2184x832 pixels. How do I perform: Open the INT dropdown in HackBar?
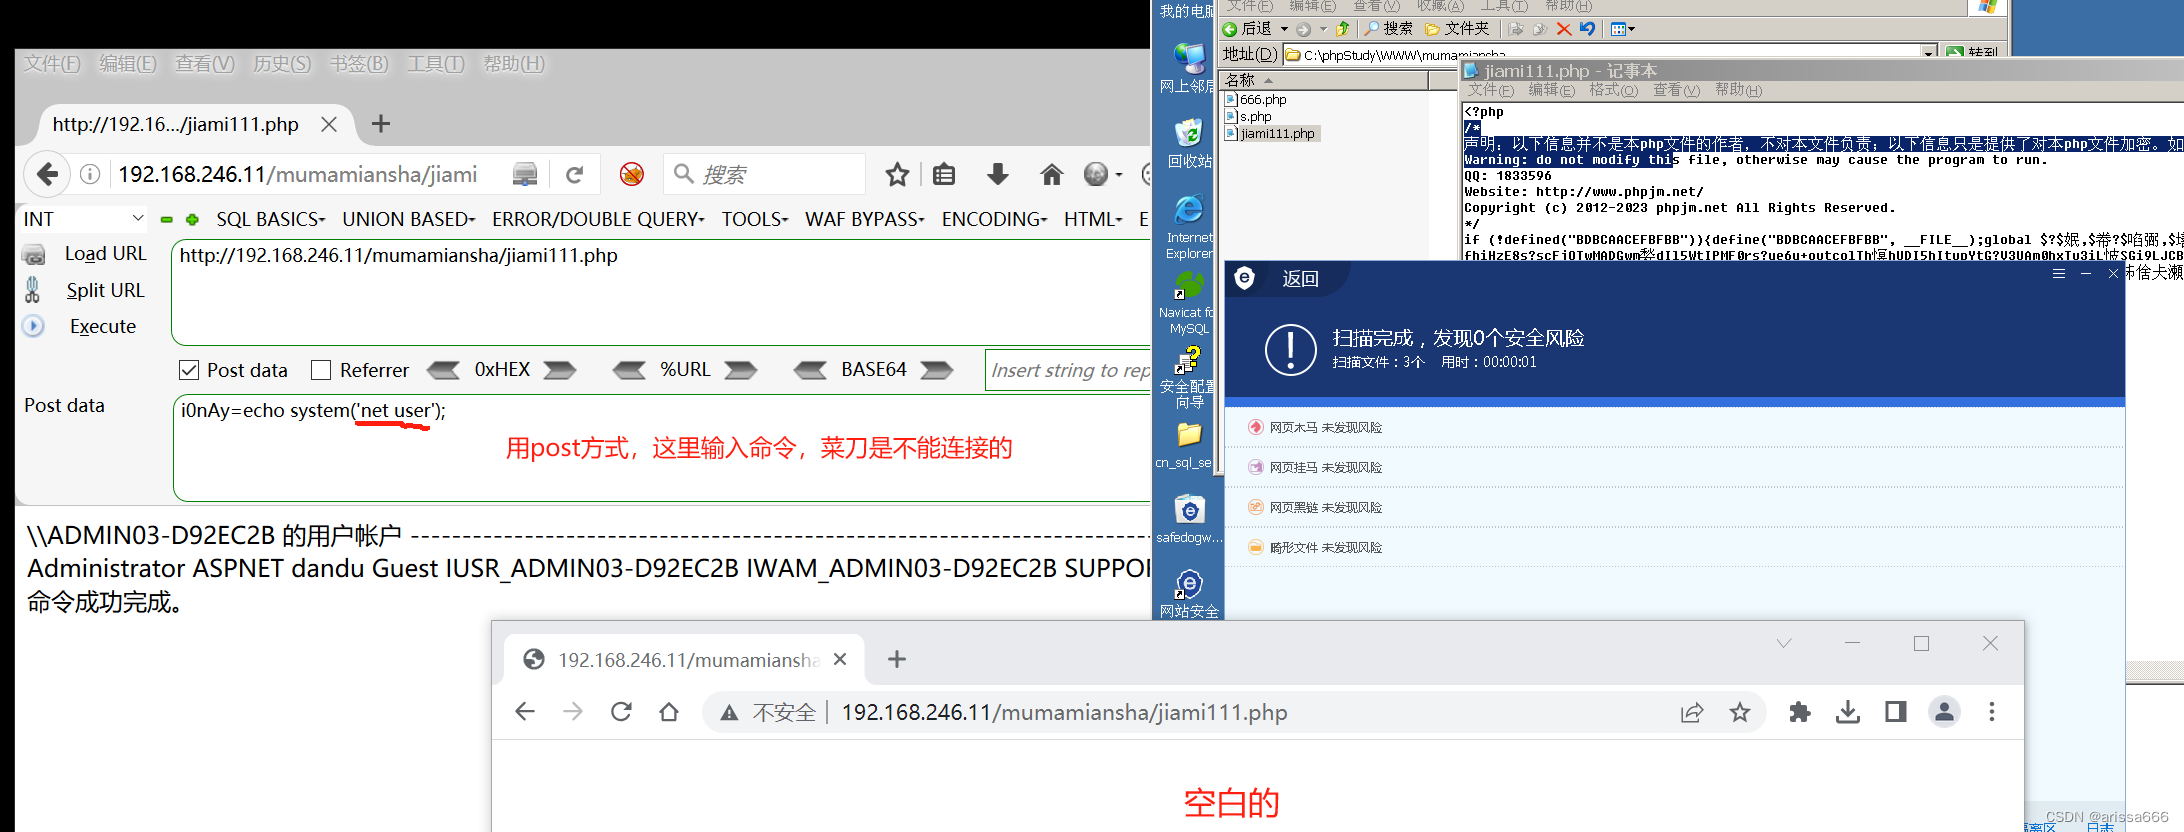(x=84, y=219)
